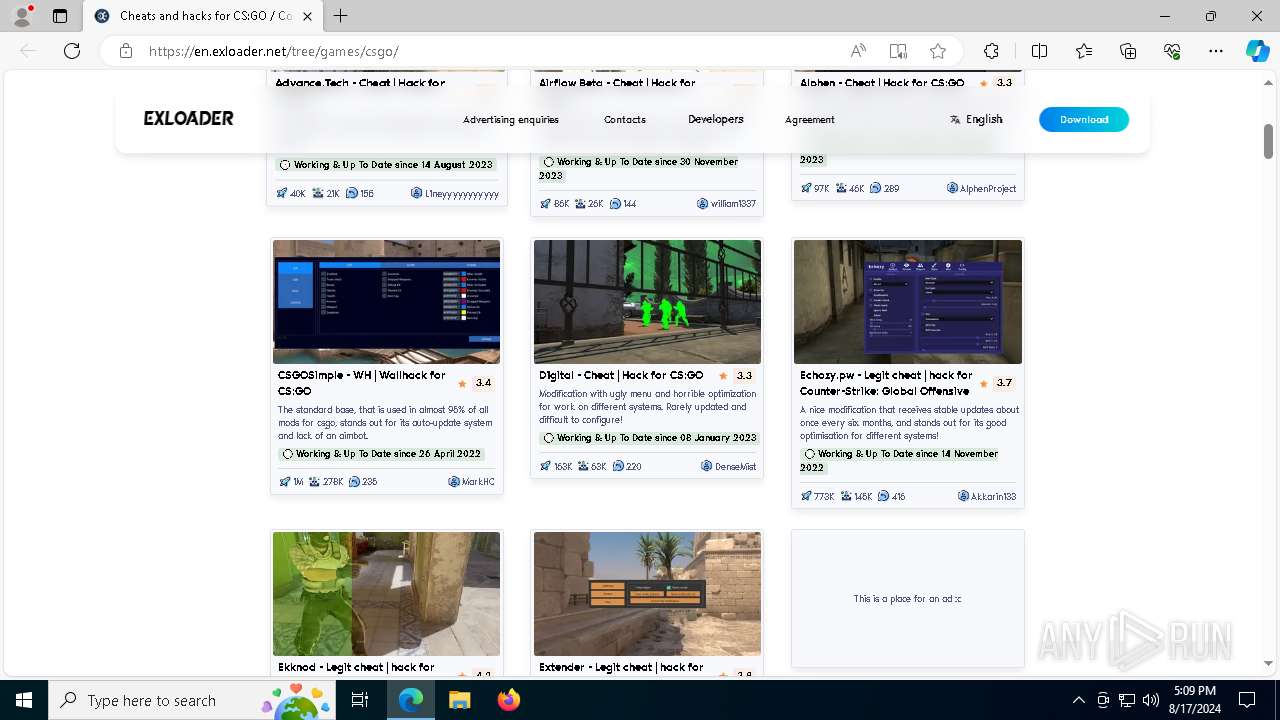Toggle the split screen icon
The image size is (1280, 720).
point(1039,51)
